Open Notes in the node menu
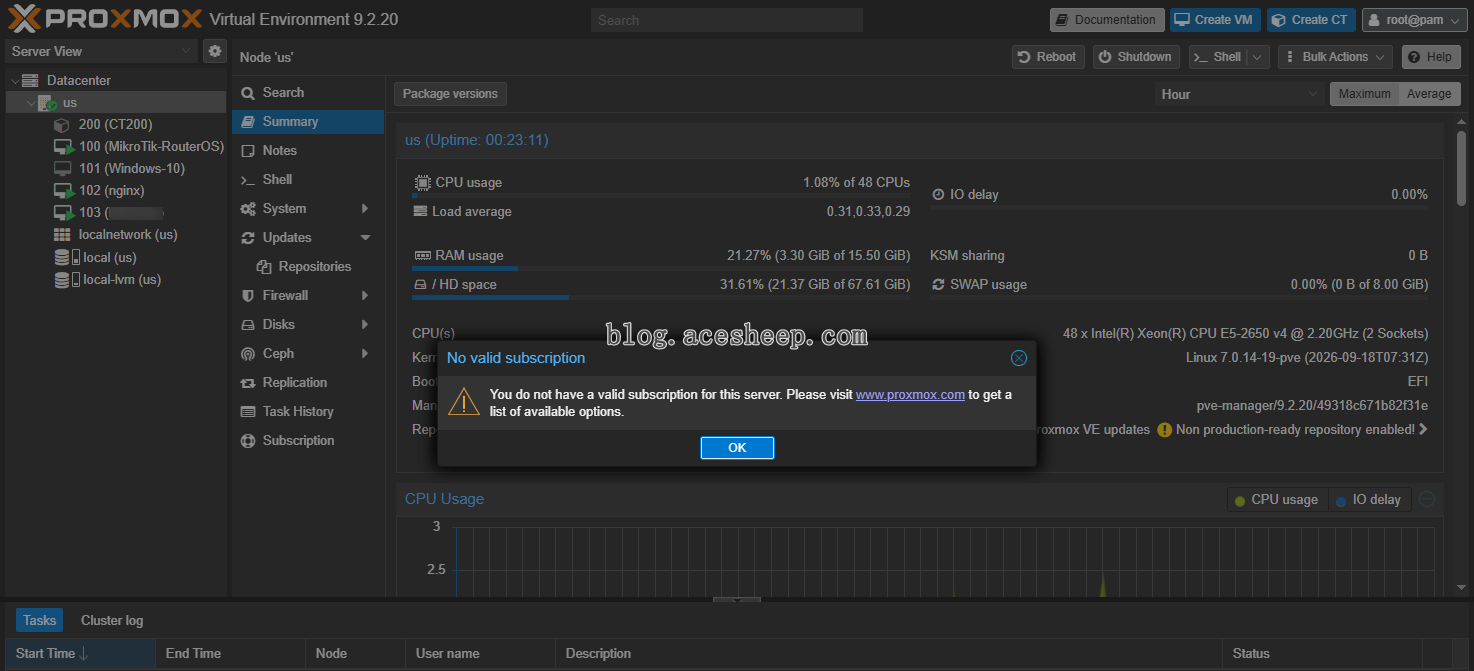 308,151
